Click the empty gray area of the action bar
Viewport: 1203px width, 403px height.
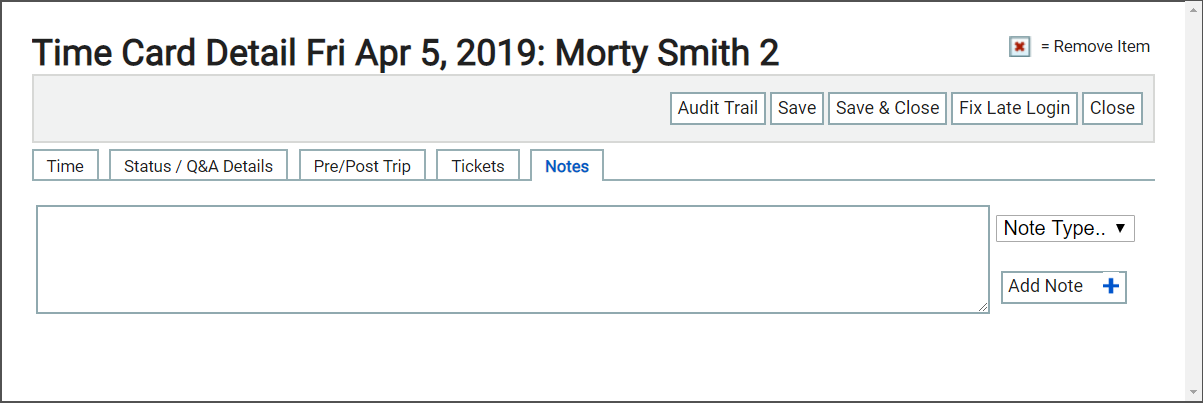pos(350,108)
